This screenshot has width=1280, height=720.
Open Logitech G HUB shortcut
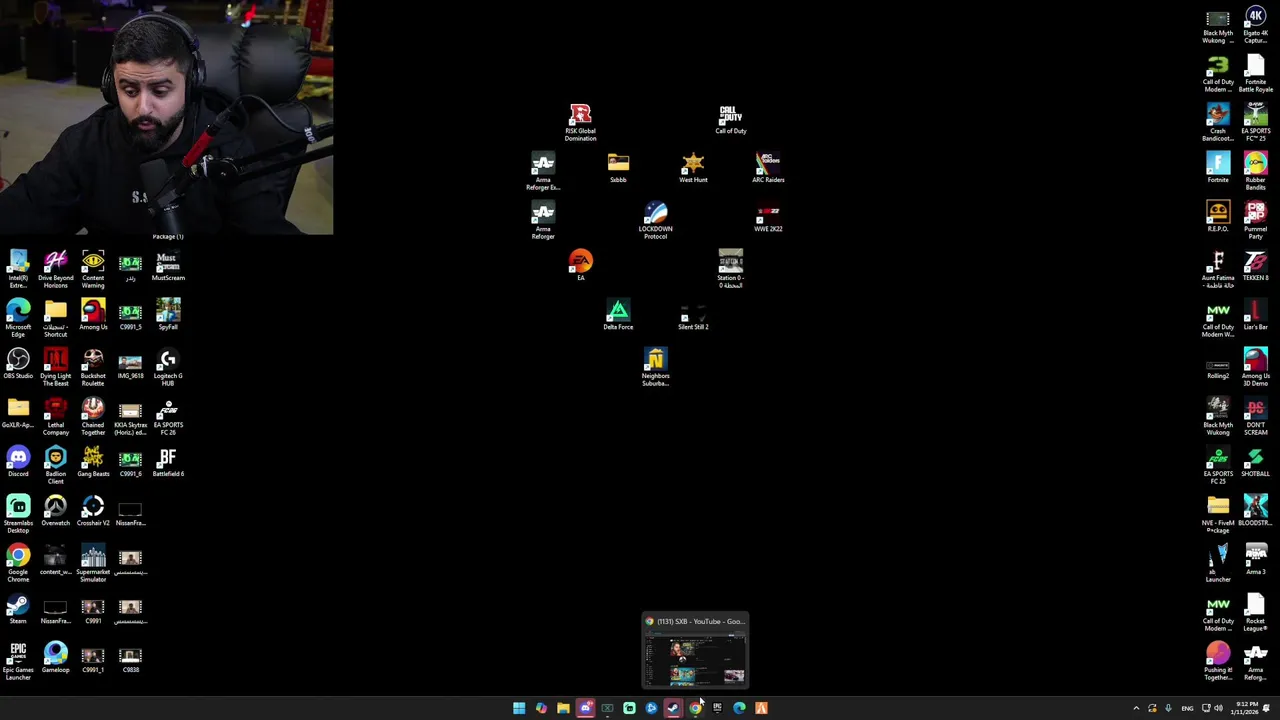tap(168, 367)
